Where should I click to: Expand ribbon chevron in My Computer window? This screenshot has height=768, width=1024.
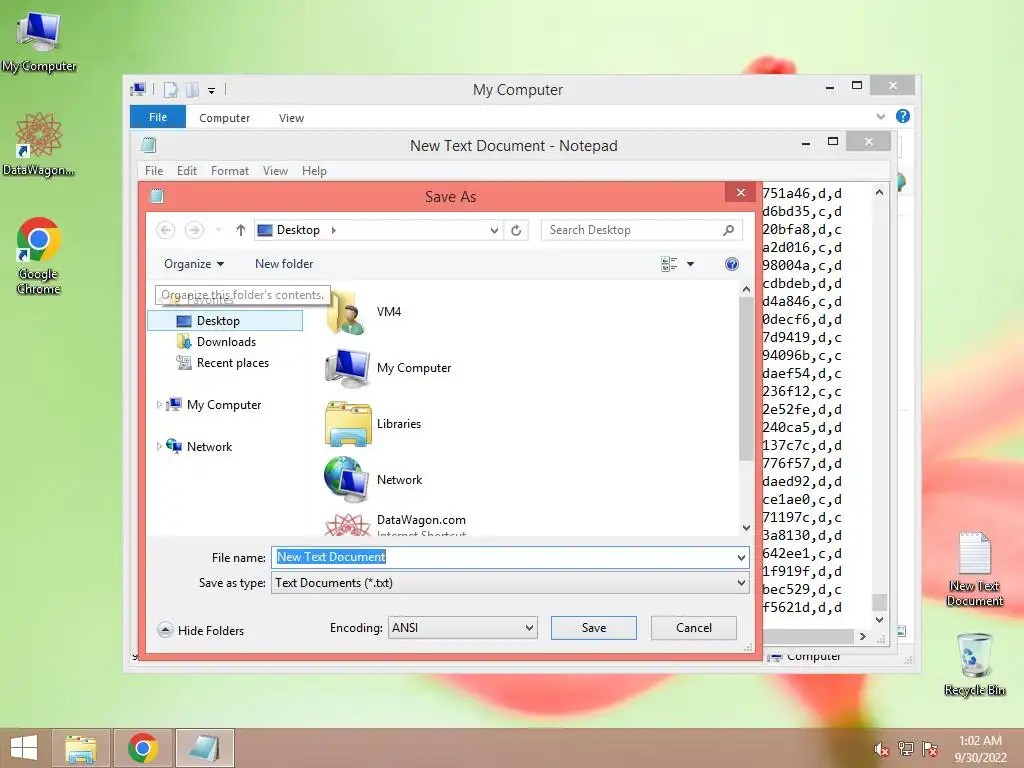[880, 116]
